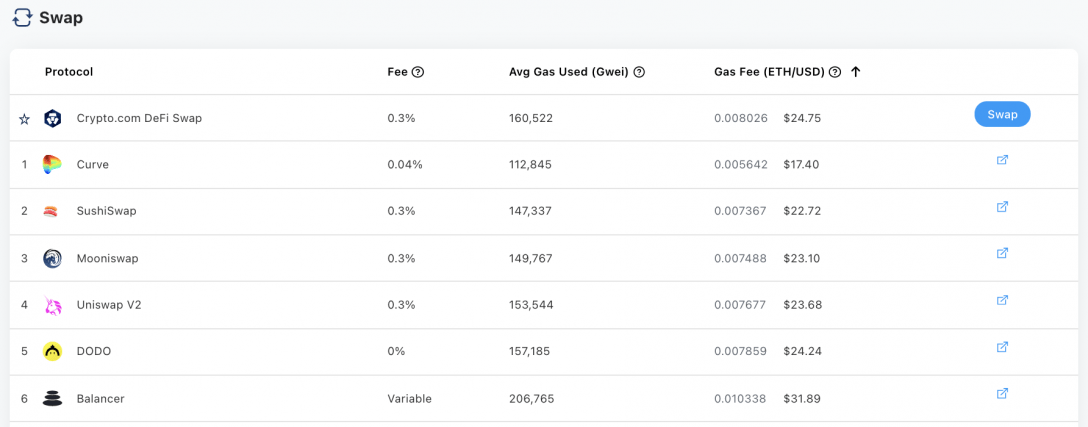1088x427 pixels.
Task: Click the Mooniswap logo icon
Action: point(53,258)
